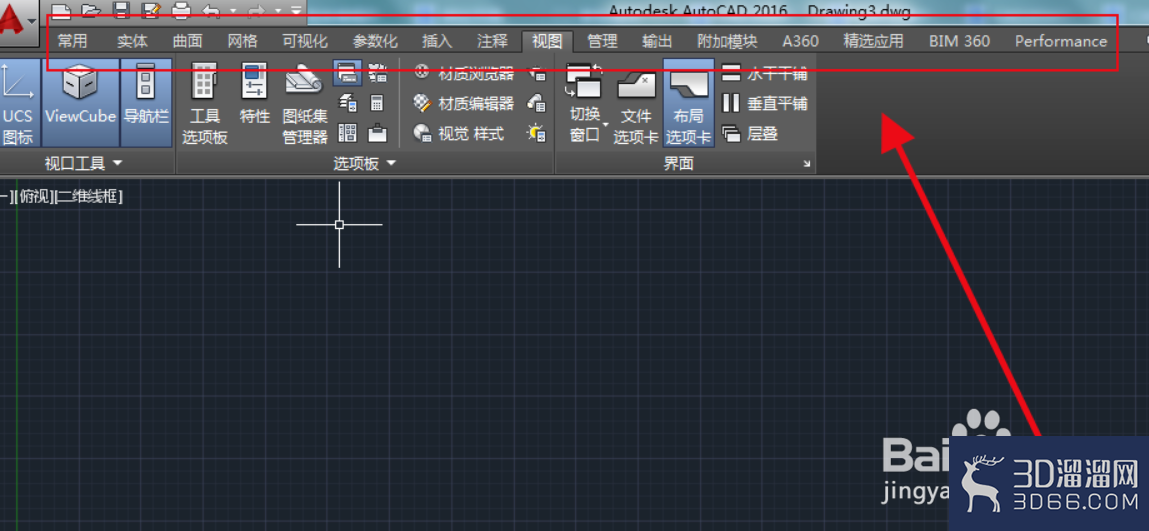Toggle the 导航栏 navigation bar button
Screen dimensions: 1149x531
pyautogui.click(x=145, y=103)
